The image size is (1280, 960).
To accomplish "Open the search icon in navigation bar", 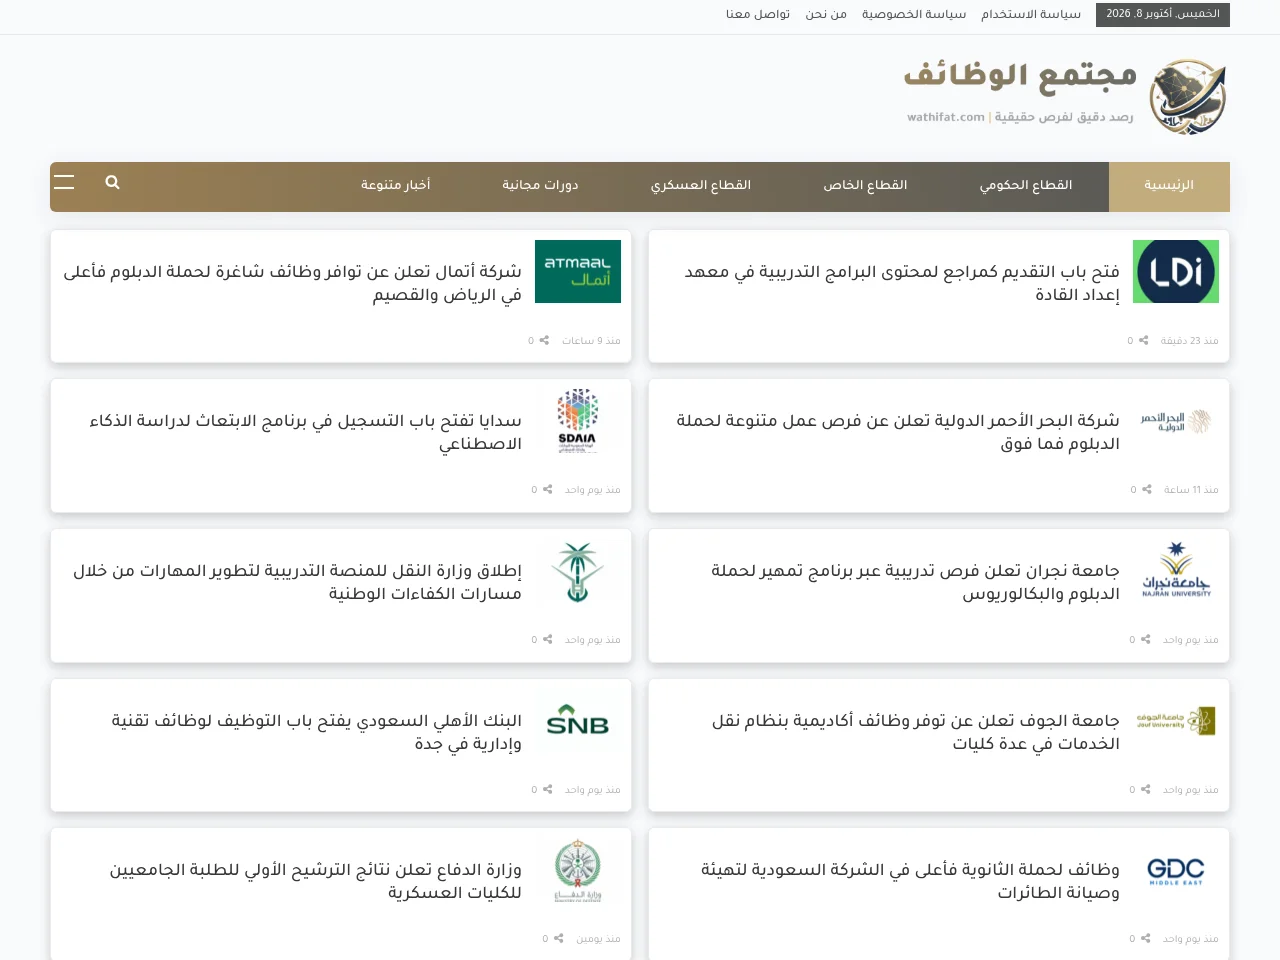I will tap(112, 182).
